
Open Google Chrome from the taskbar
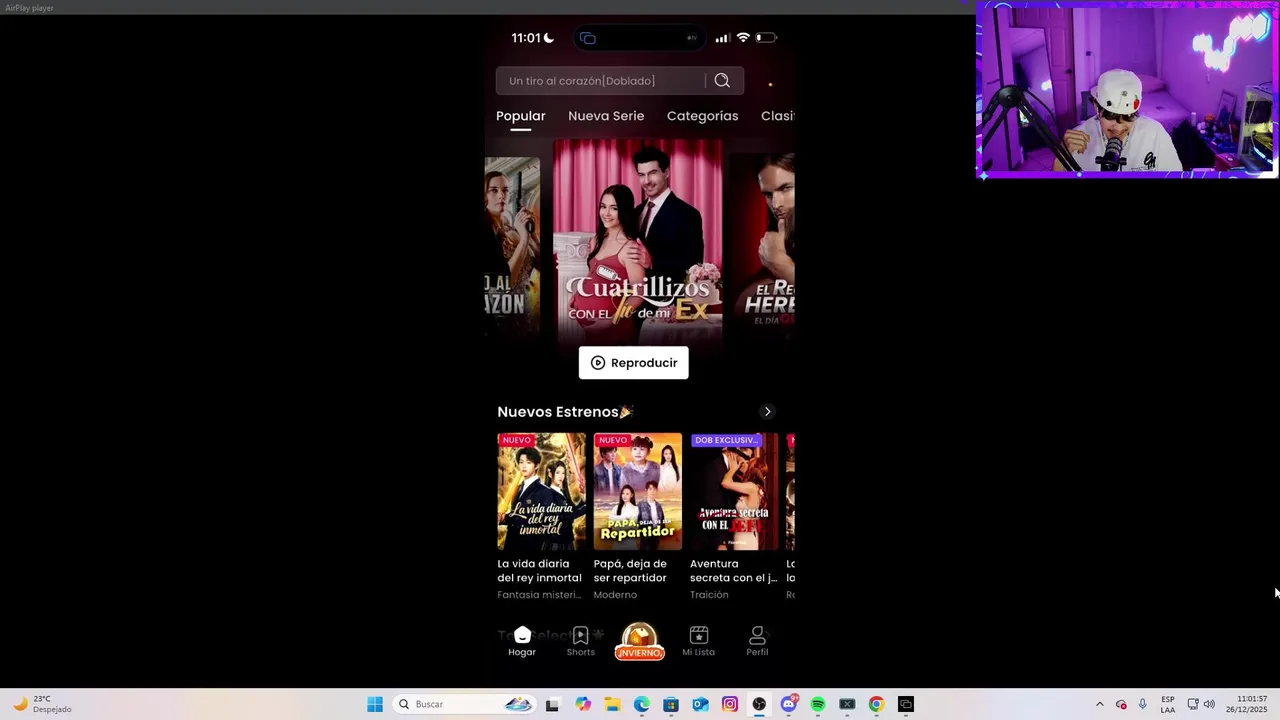876,704
